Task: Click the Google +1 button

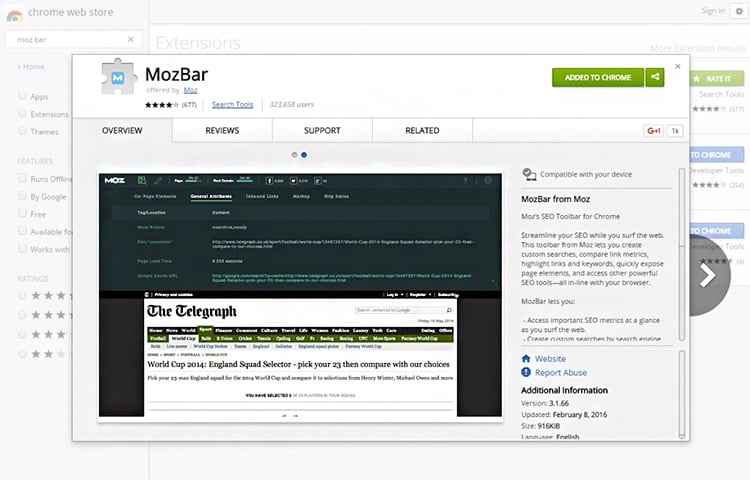Action: pos(653,131)
